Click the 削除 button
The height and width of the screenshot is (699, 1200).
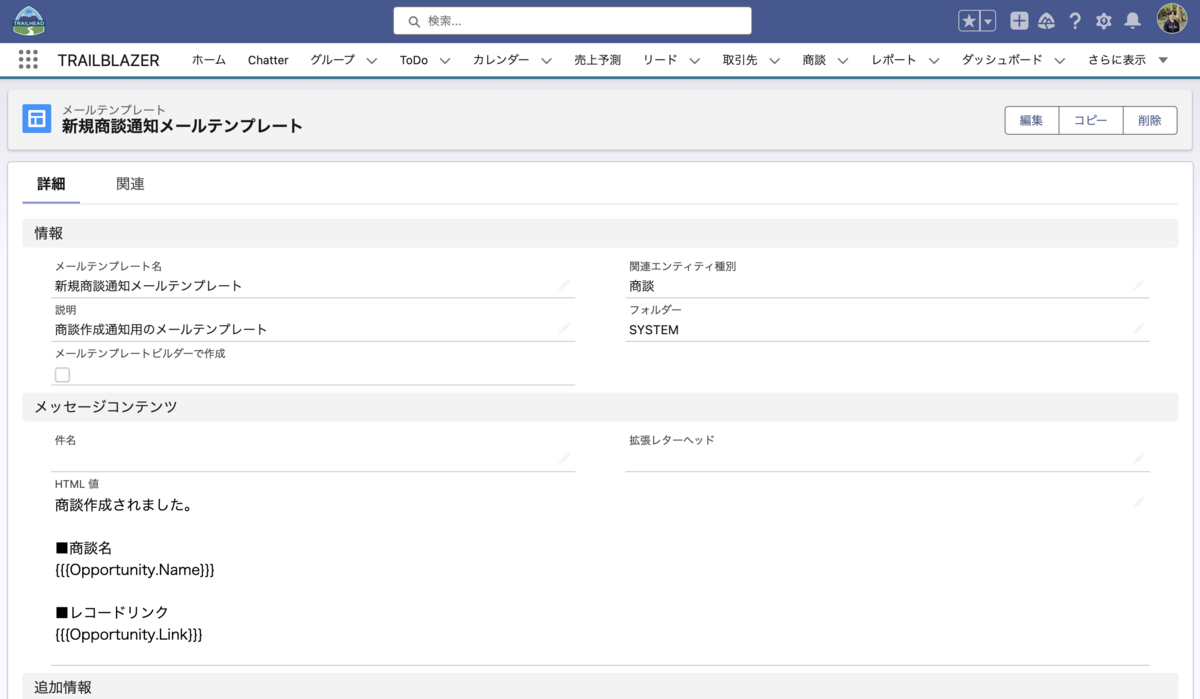point(1150,120)
